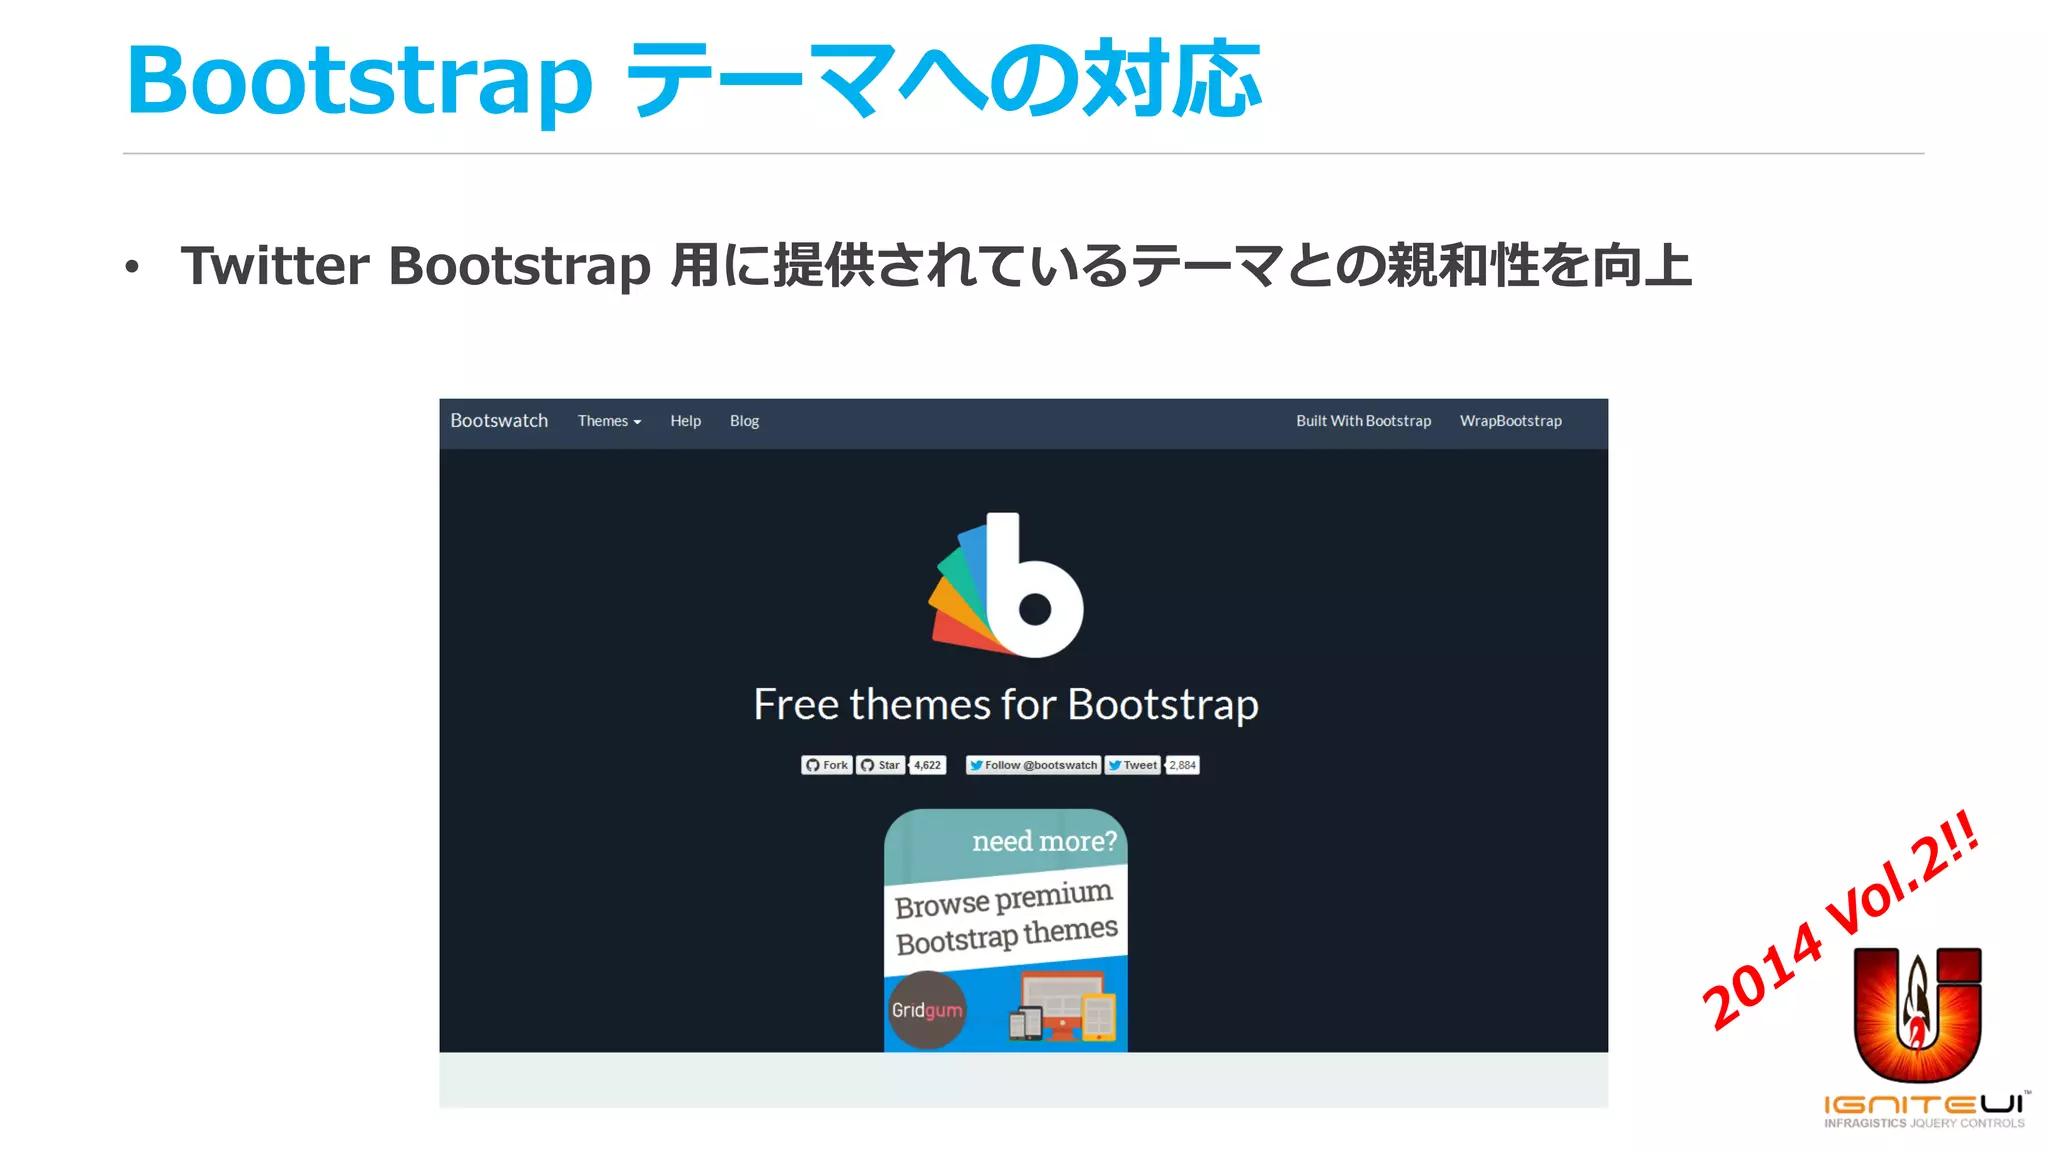2048x1152 pixels.
Task: Click the Free themes for Bootstrap heading
Action: 1006,705
